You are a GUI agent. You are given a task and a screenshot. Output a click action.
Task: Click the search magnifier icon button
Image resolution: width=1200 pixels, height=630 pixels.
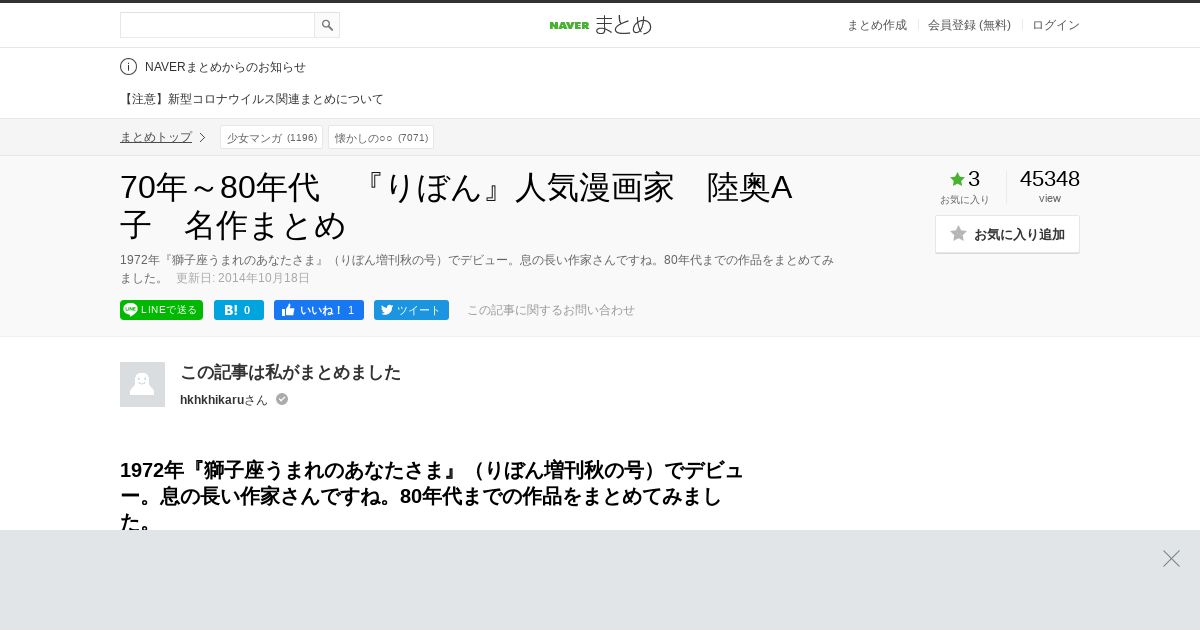pos(327,25)
